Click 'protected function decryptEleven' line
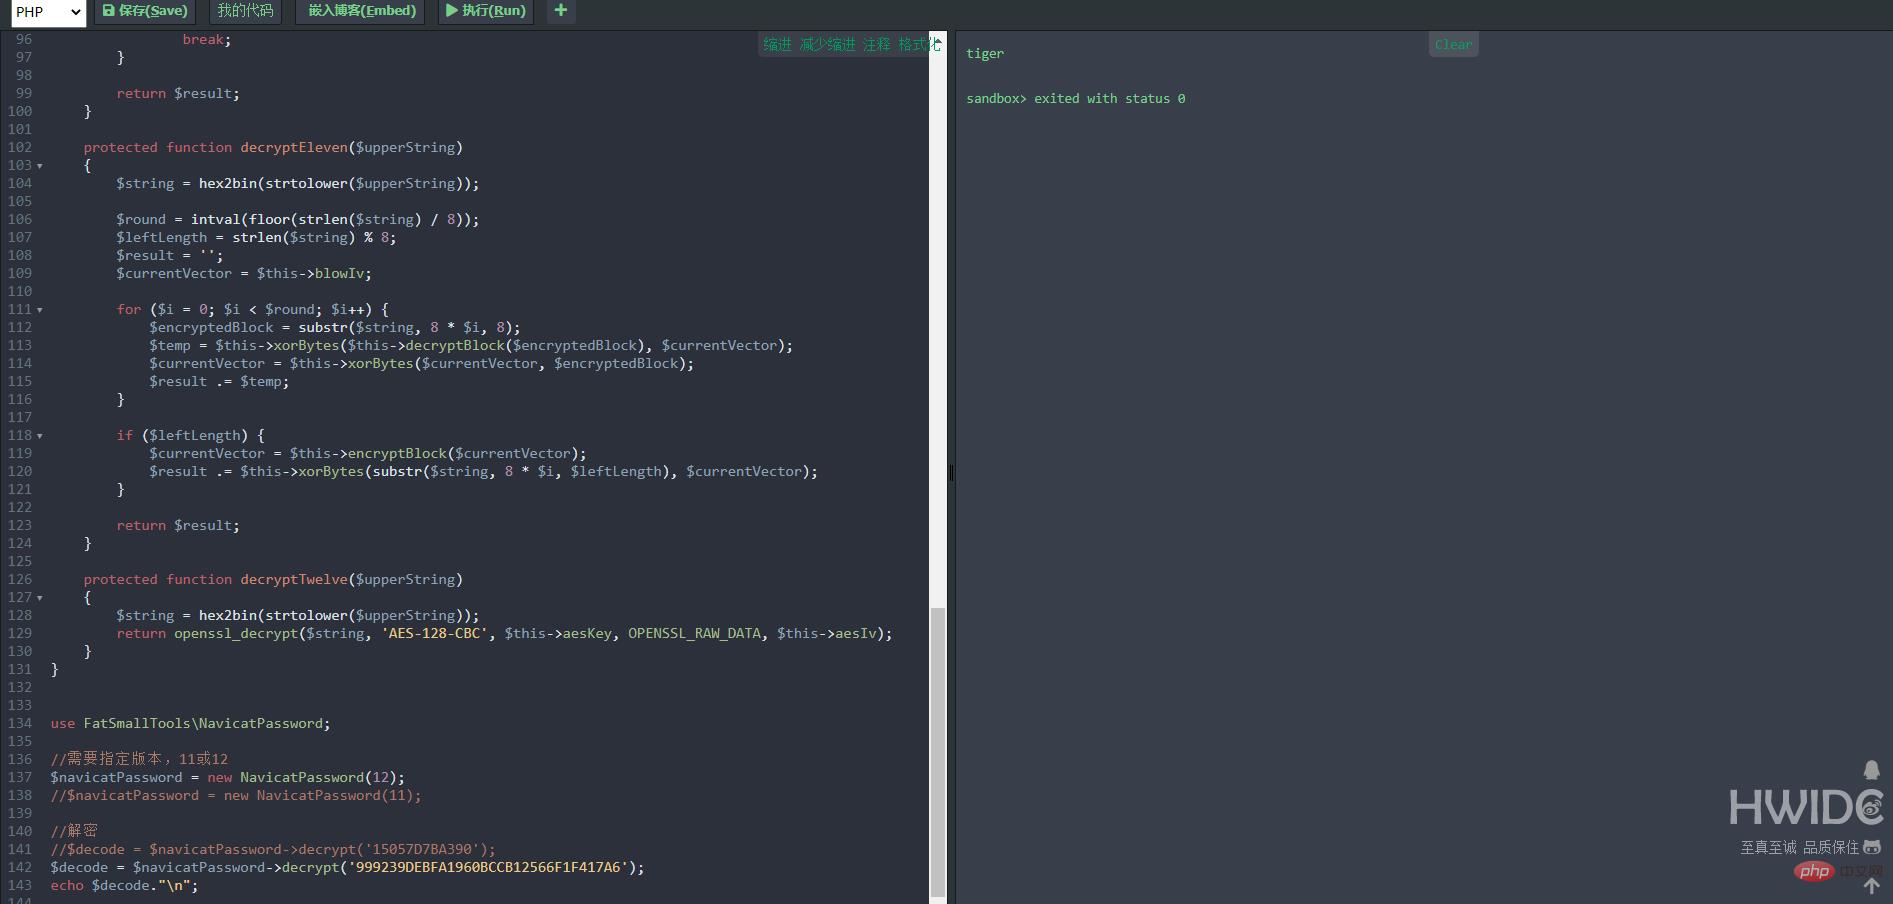1893x904 pixels. click(x=273, y=148)
